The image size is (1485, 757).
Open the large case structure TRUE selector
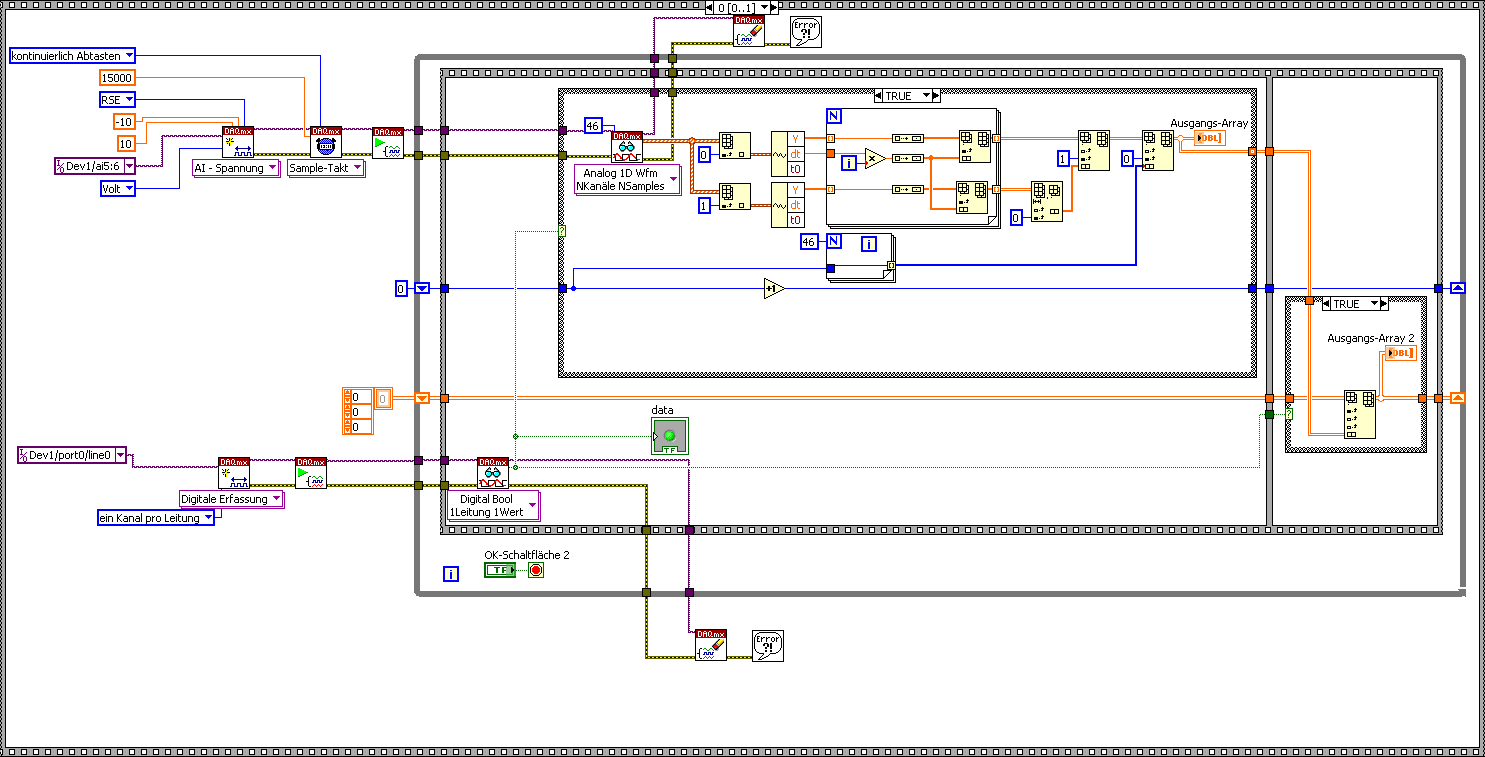coord(906,95)
